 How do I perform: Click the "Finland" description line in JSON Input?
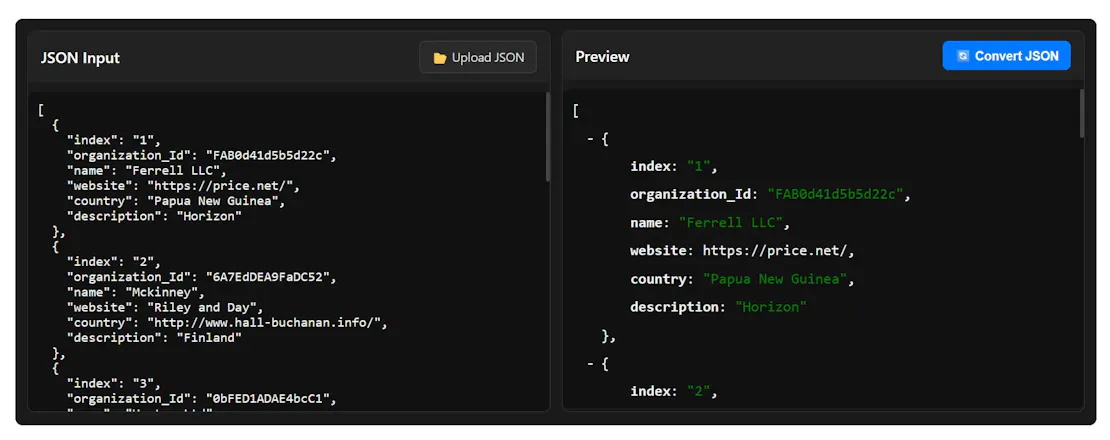pyautogui.click(x=154, y=338)
